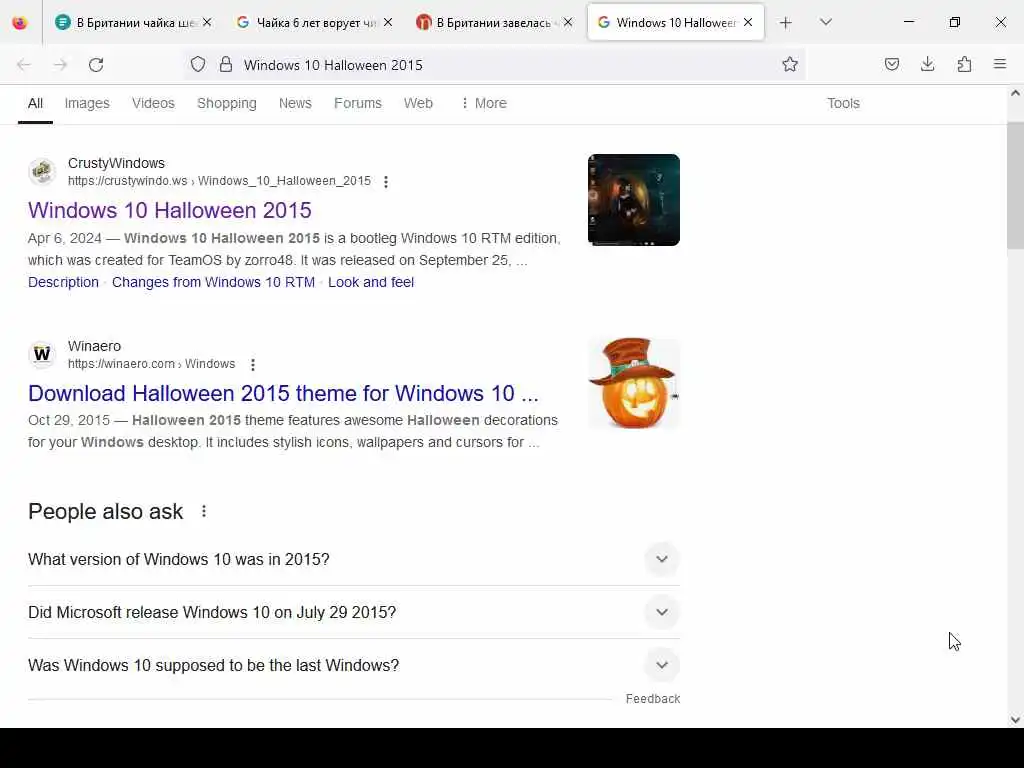Image resolution: width=1024 pixels, height=768 pixels.
Task: Switch to Videos search results
Action: 153,103
